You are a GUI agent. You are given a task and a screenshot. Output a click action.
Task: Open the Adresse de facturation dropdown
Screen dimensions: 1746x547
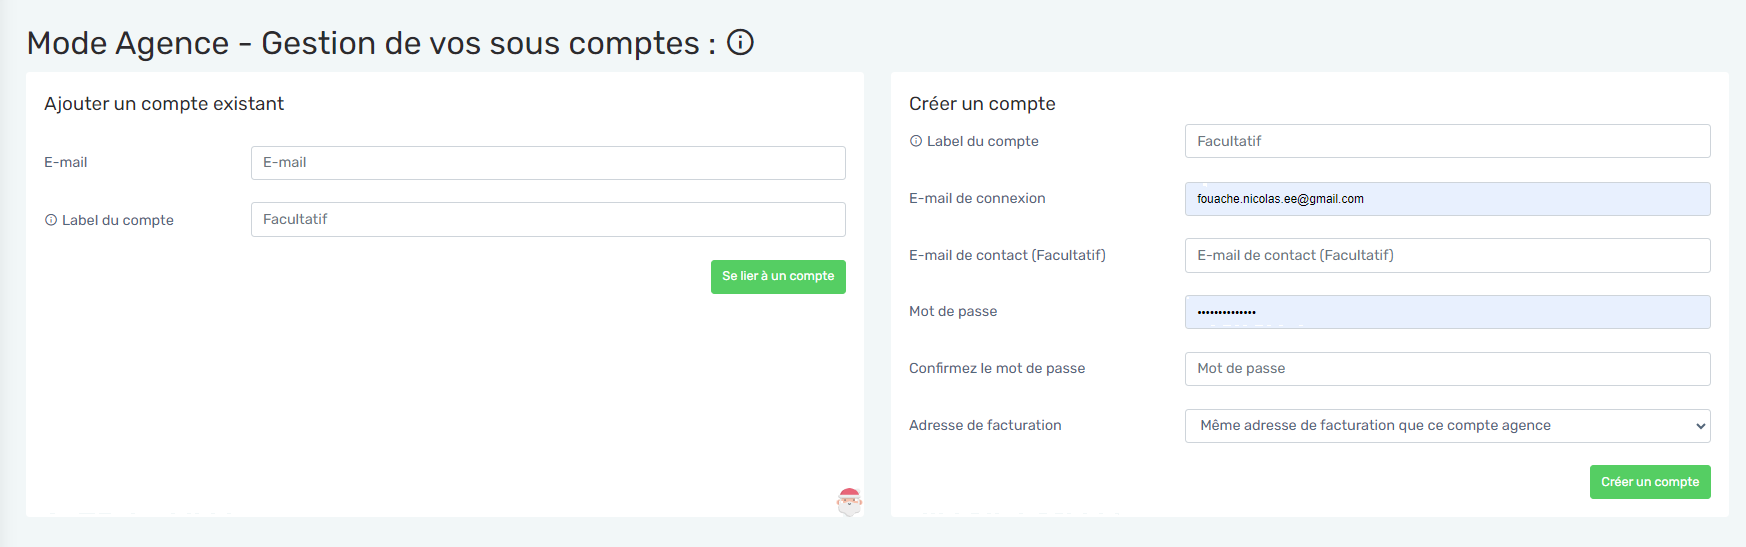pyautogui.click(x=1447, y=426)
